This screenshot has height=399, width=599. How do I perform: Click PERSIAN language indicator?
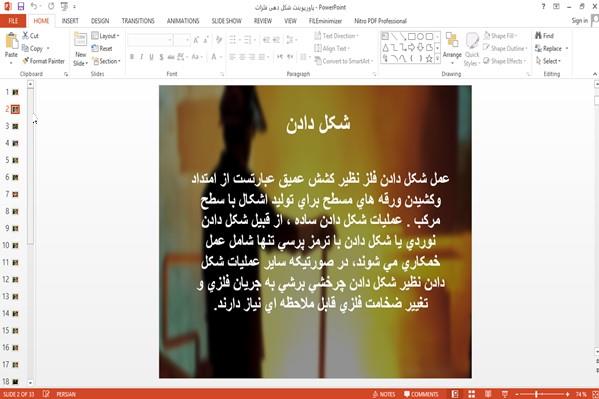click(x=66, y=394)
